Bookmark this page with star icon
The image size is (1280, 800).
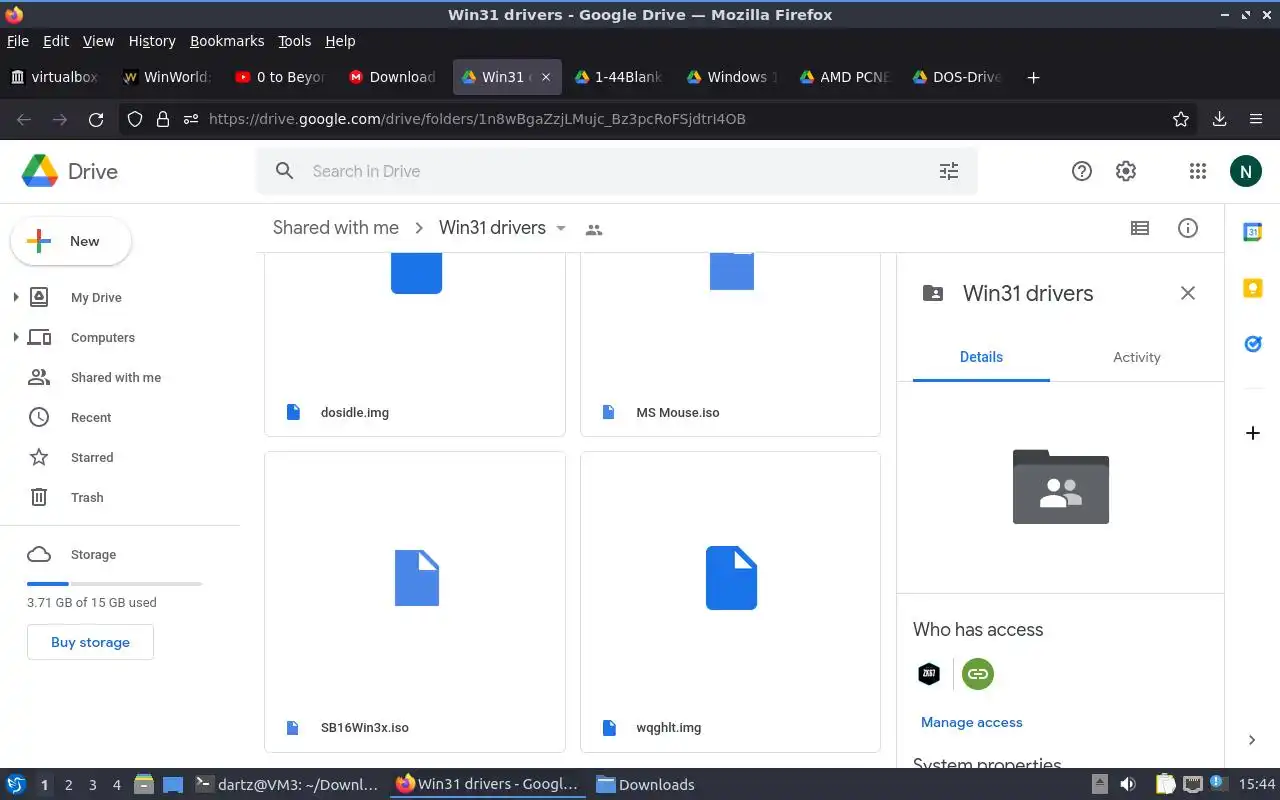pos(1181,119)
